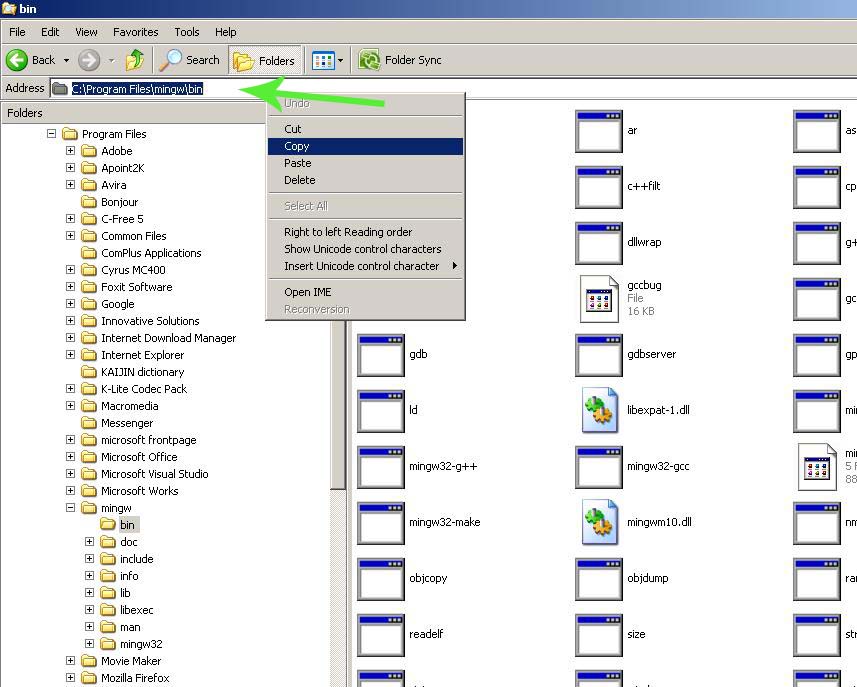Toggle the Folders explorer pane
Screen dimensions: 857x687
263,60
